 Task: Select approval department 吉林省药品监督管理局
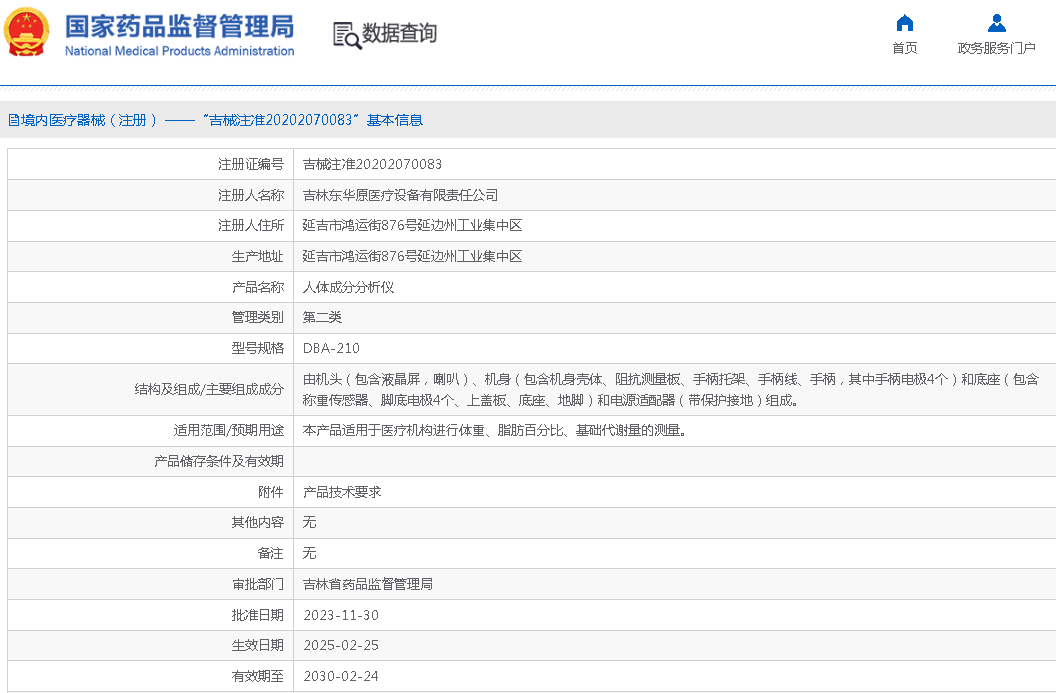click(x=368, y=585)
